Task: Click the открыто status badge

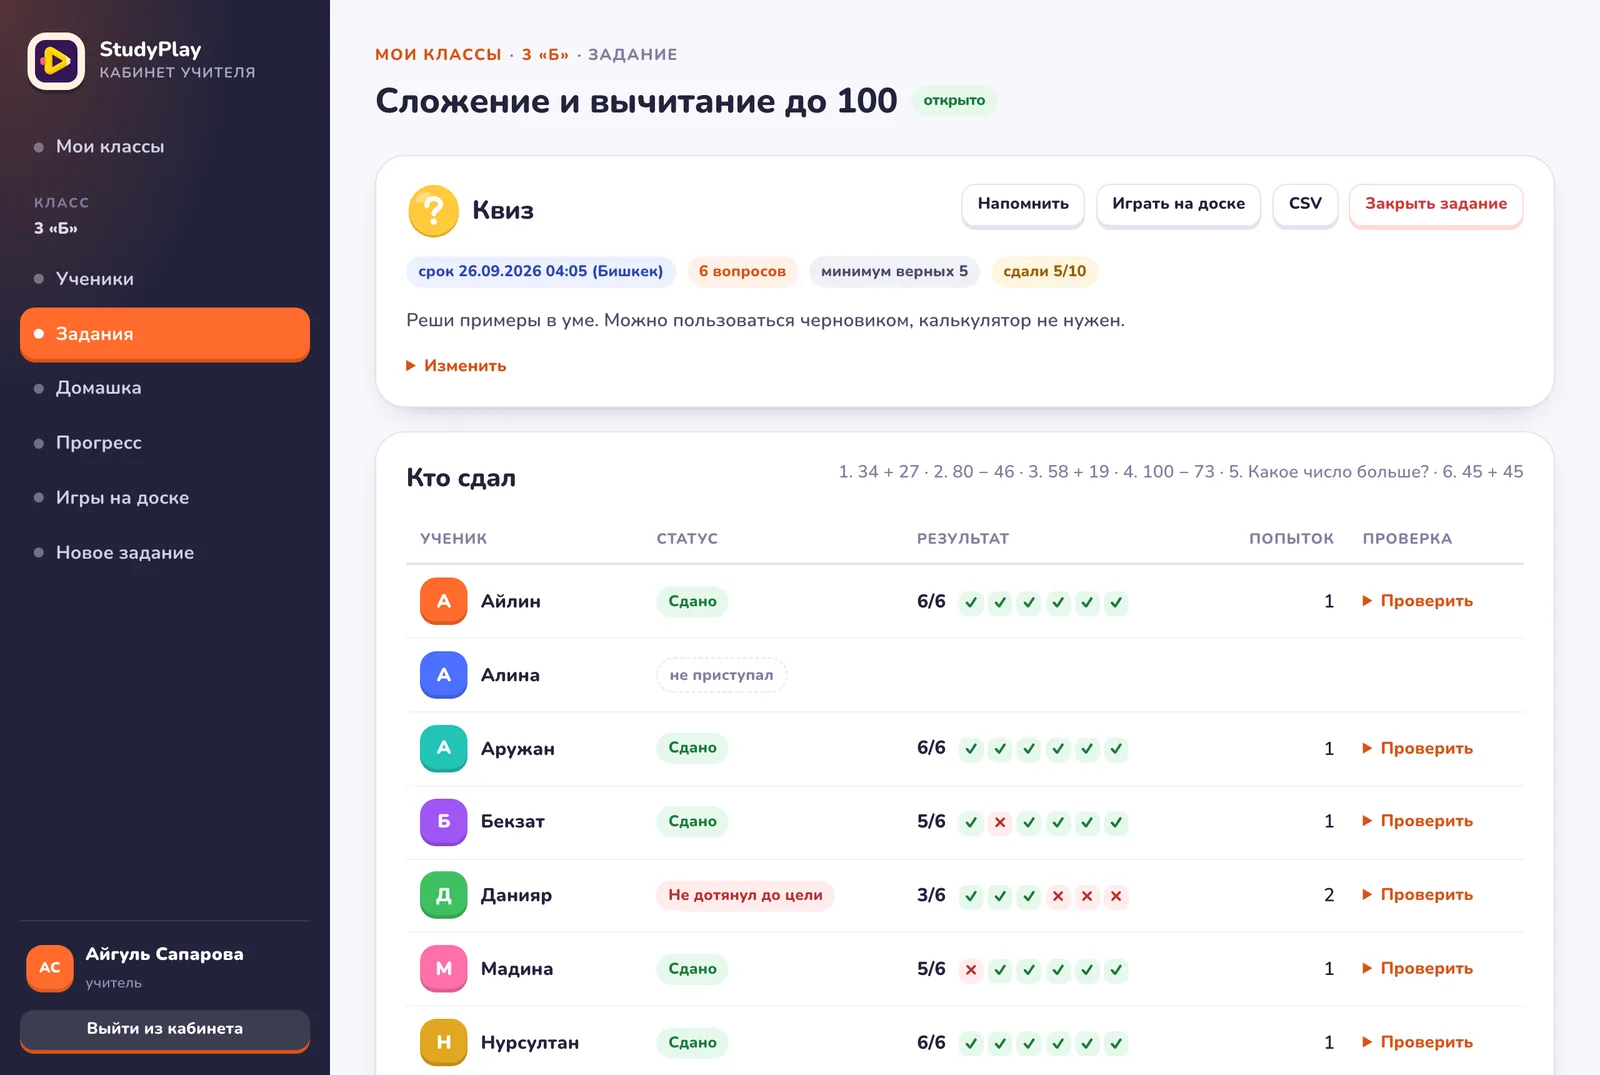Action: pyautogui.click(x=954, y=101)
